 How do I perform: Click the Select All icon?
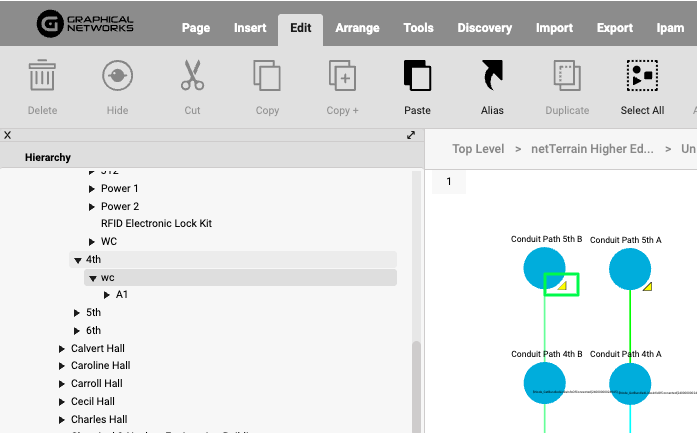641,77
